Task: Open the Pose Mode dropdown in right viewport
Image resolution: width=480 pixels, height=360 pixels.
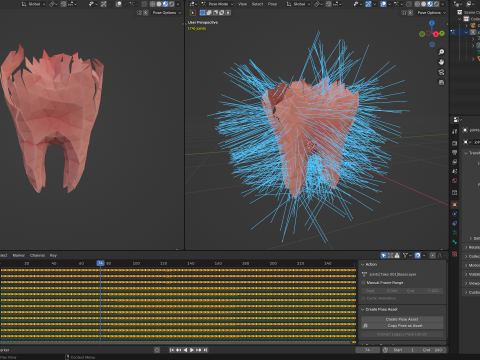Action: pos(217,4)
